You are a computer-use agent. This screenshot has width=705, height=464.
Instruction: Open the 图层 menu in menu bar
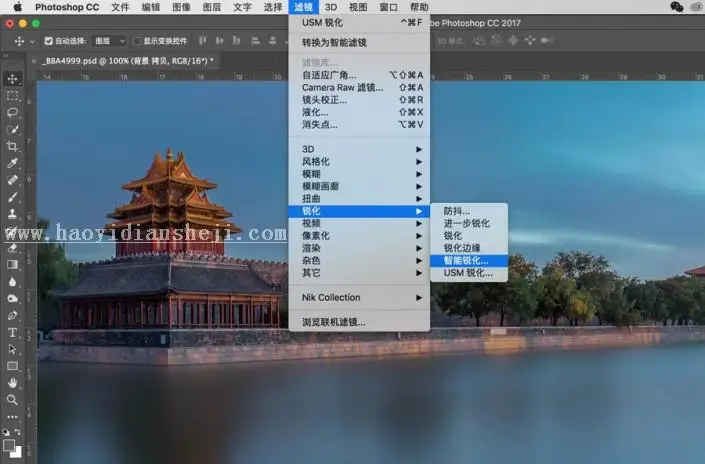click(212, 7)
